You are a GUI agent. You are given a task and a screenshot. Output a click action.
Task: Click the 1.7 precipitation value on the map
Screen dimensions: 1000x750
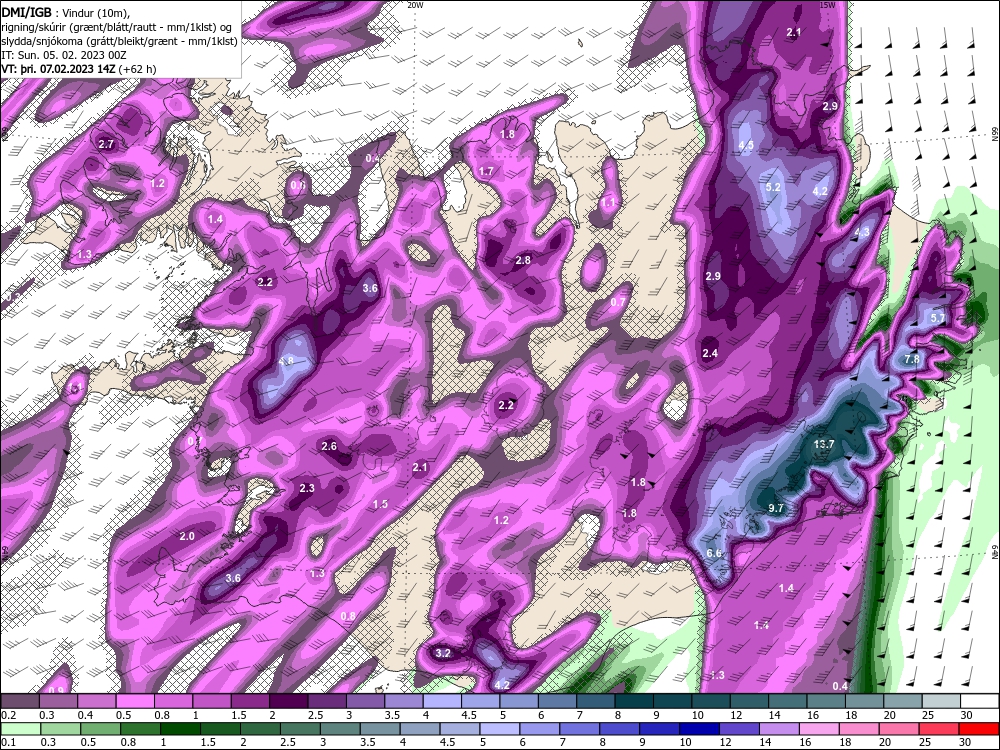click(486, 171)
